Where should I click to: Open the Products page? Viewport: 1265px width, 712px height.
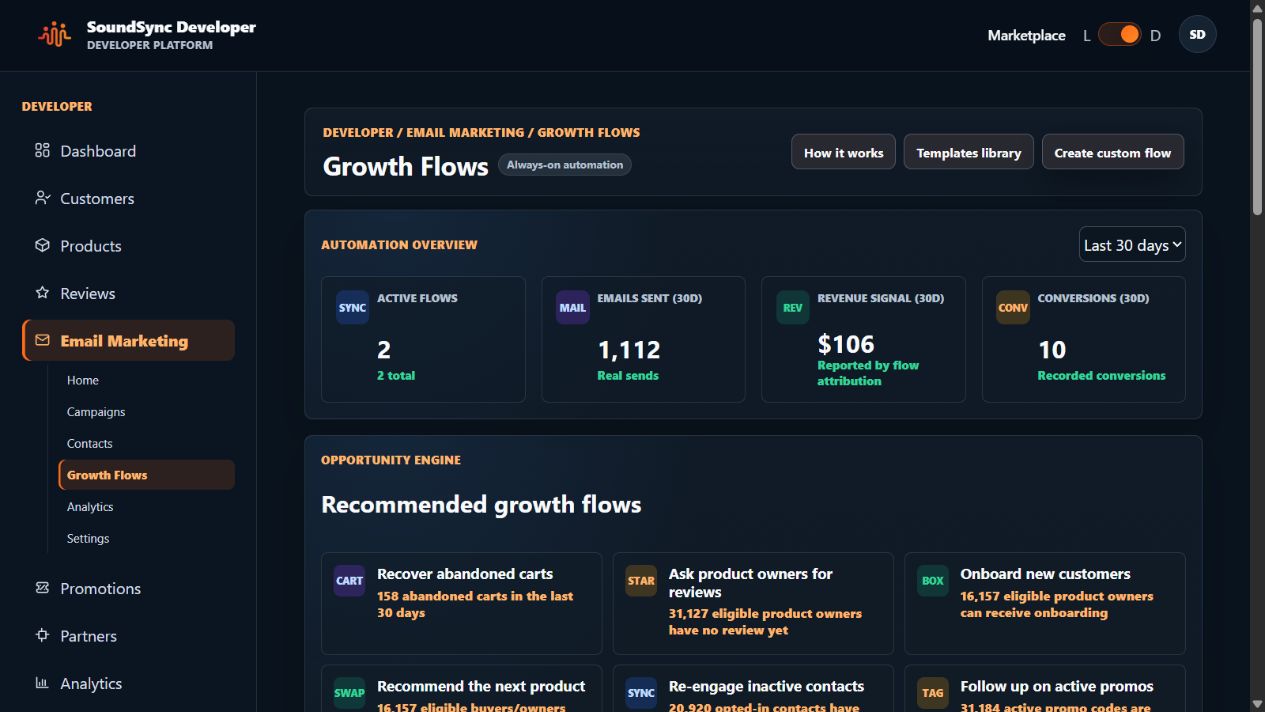pyautogui.click(x=128, y=246)
